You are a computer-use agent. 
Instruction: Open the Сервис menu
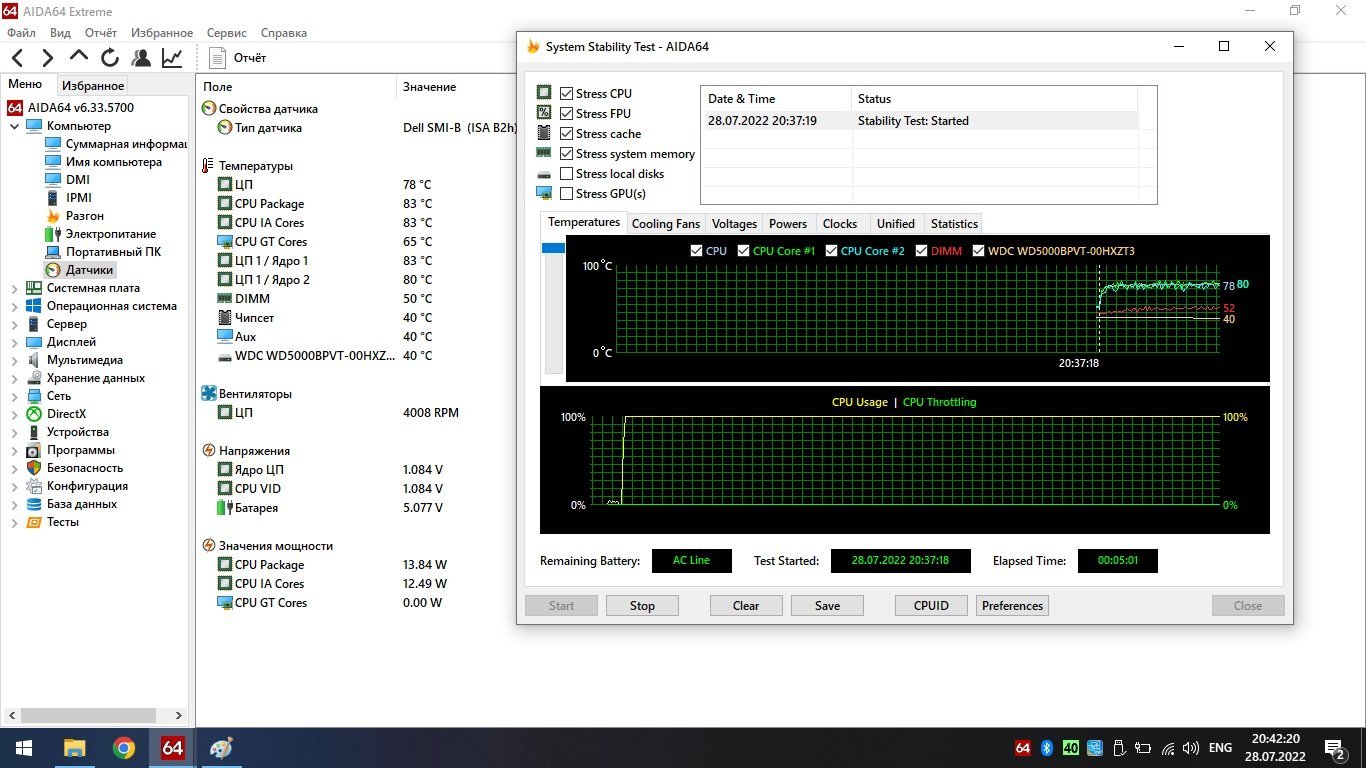227,32
